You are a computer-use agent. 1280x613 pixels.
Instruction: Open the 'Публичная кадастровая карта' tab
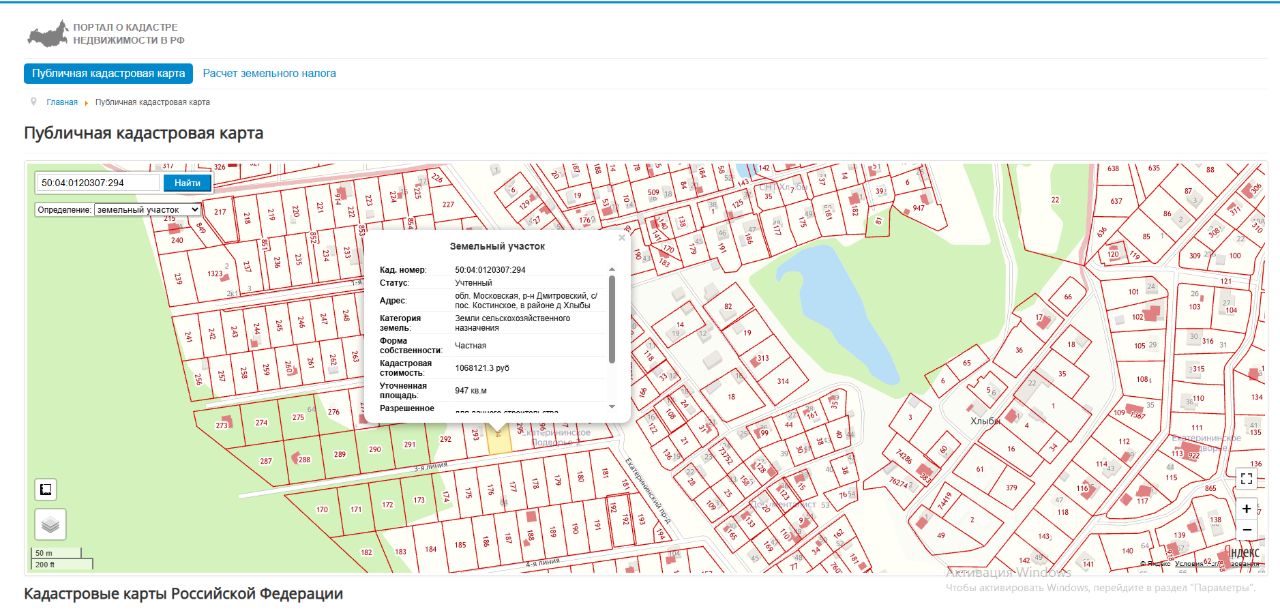pyautogui.click(x=108, y=73)
